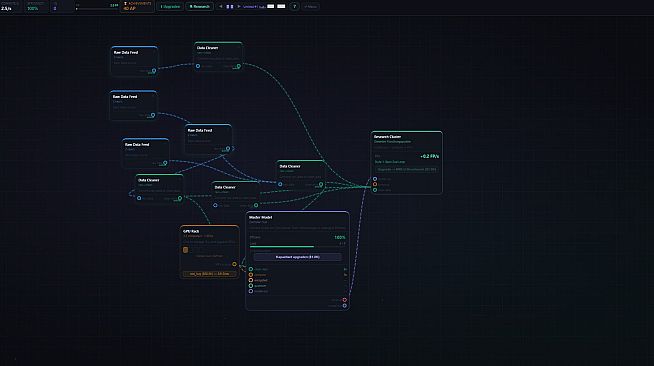Select the green input port on Research Cluster
This screenshot has width=654, height=366.
[375, 190]
